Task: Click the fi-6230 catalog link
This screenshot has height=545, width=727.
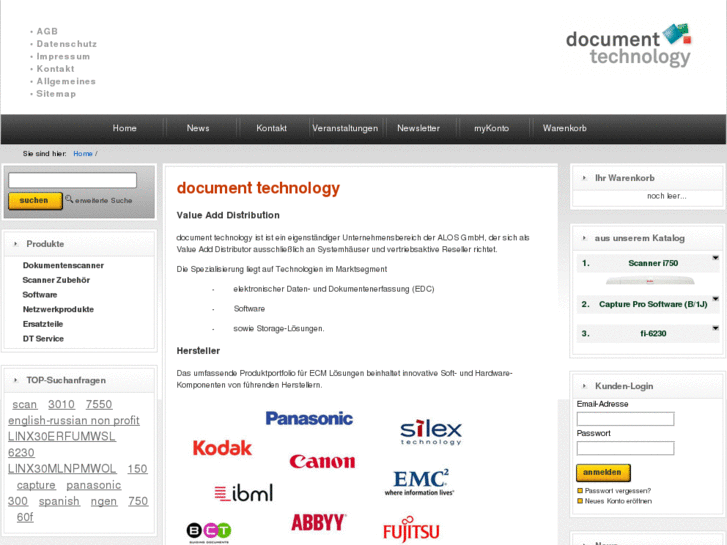Action: (653, 333)
